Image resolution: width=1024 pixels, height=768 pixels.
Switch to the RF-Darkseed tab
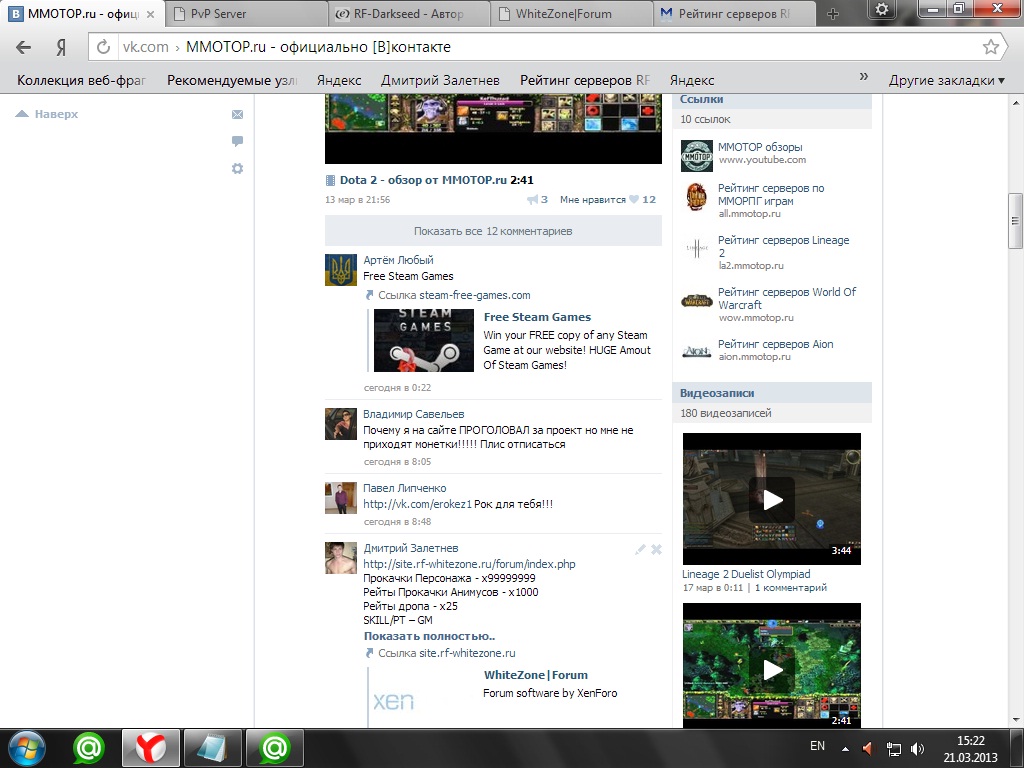pos(408,14)
